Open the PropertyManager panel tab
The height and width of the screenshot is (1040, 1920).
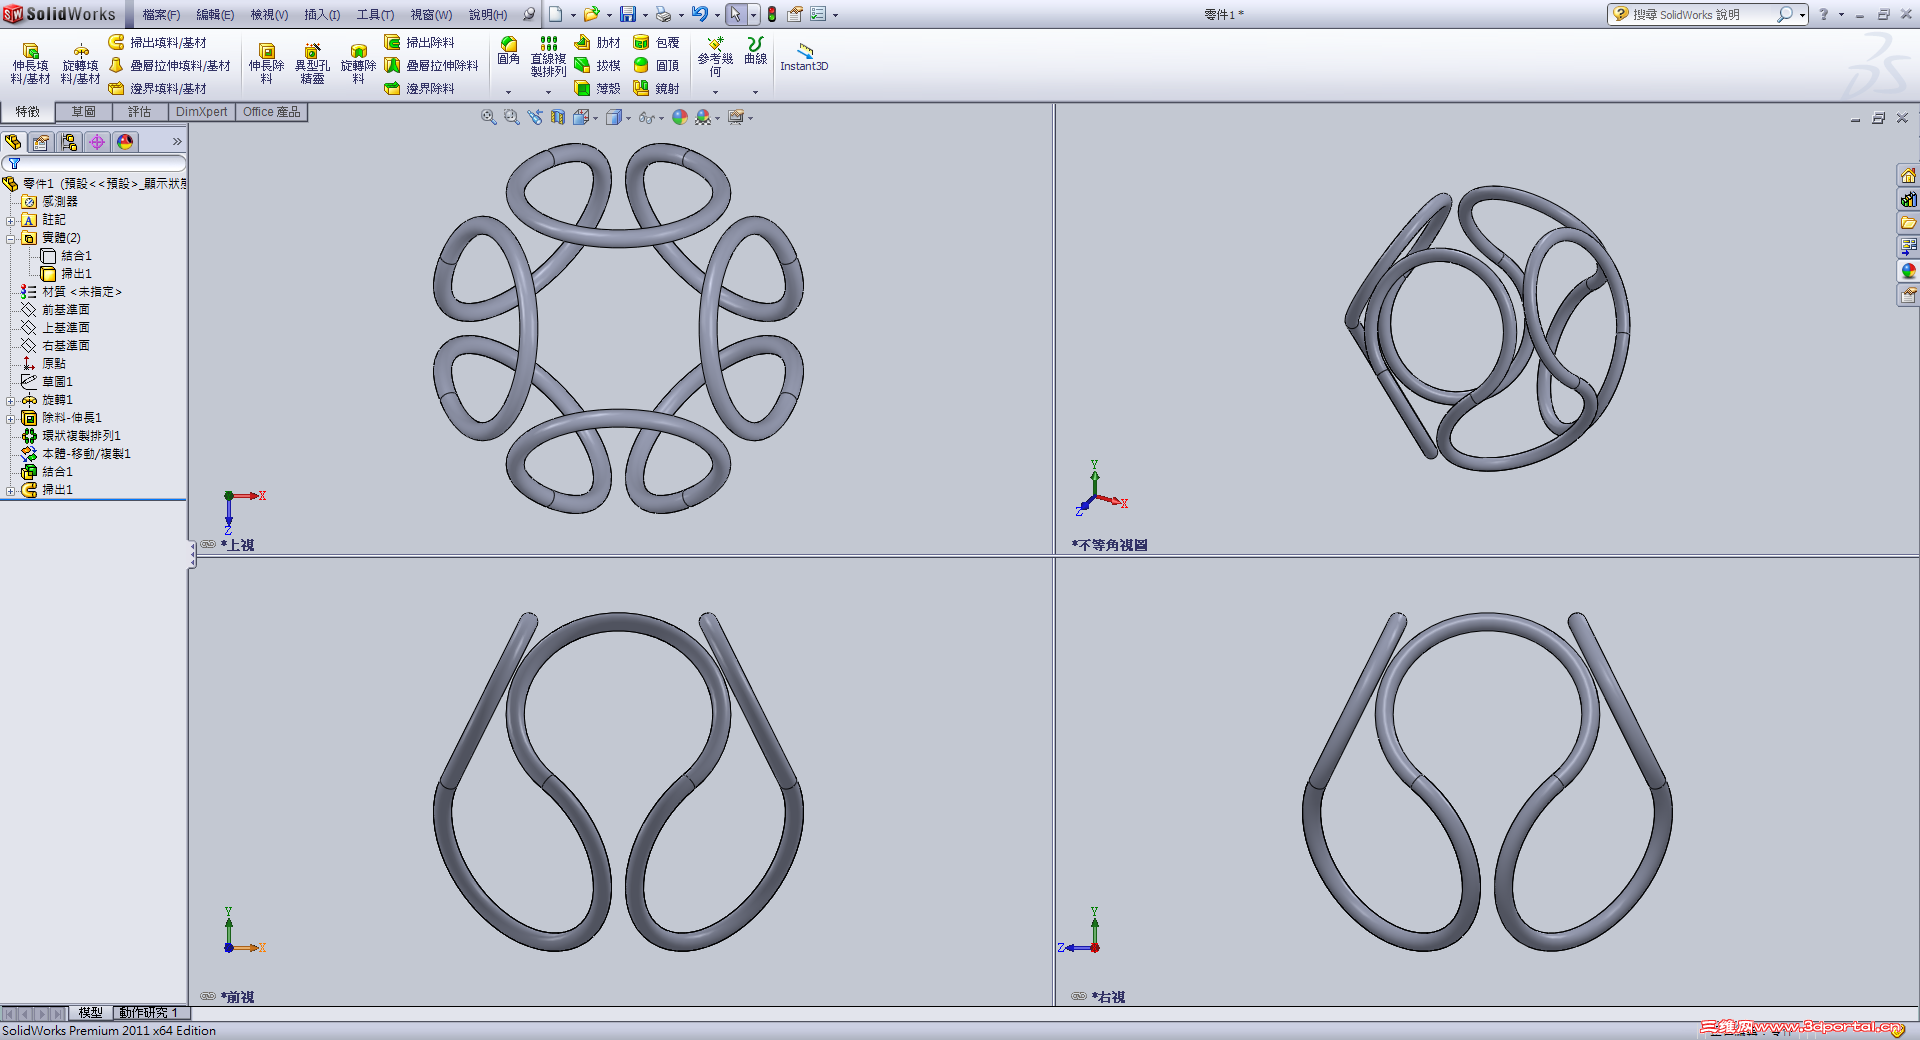coord(41,142)
